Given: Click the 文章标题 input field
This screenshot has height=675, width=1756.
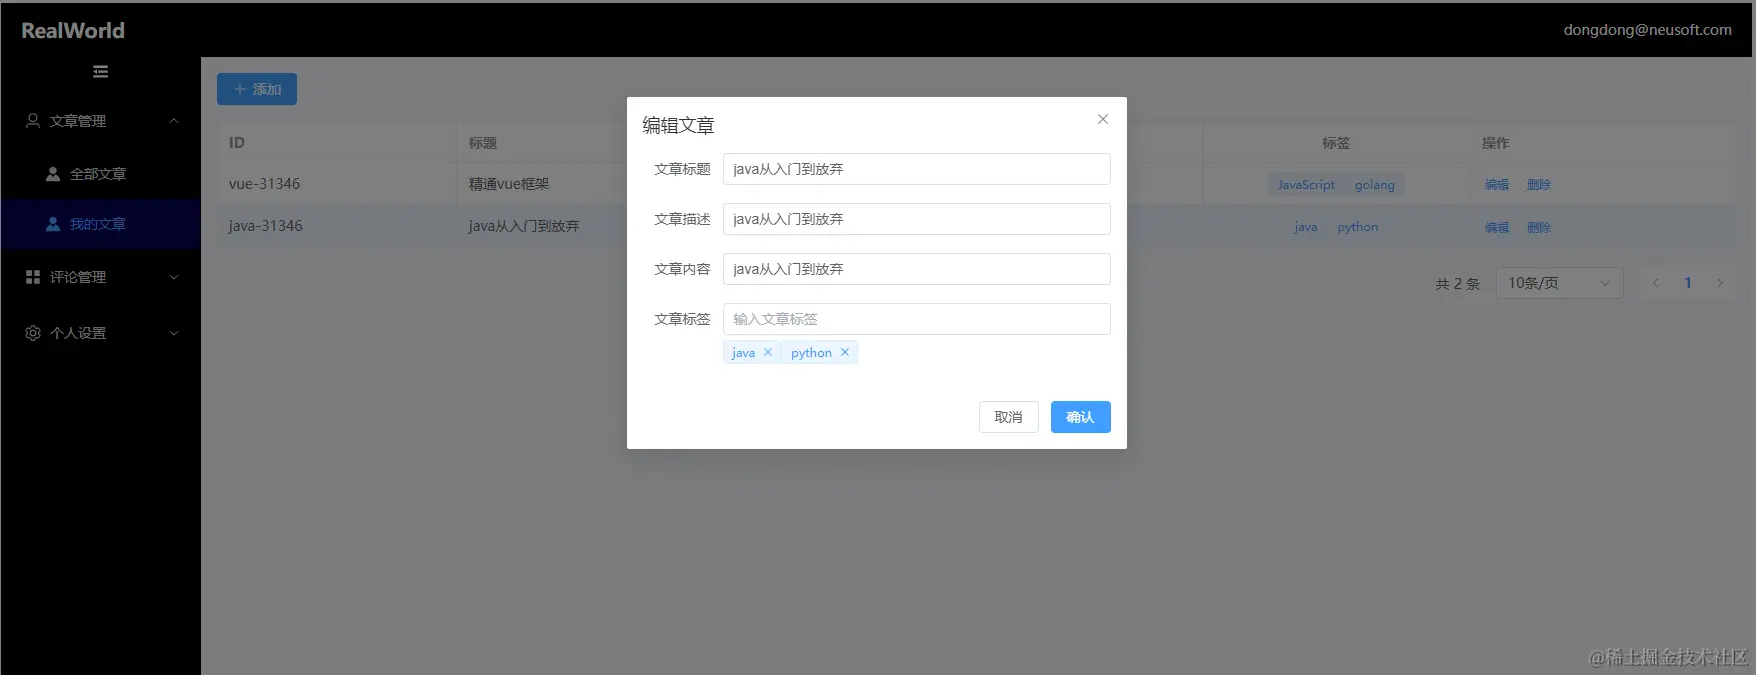Looking at the screenshot, I should coord(916,169).
